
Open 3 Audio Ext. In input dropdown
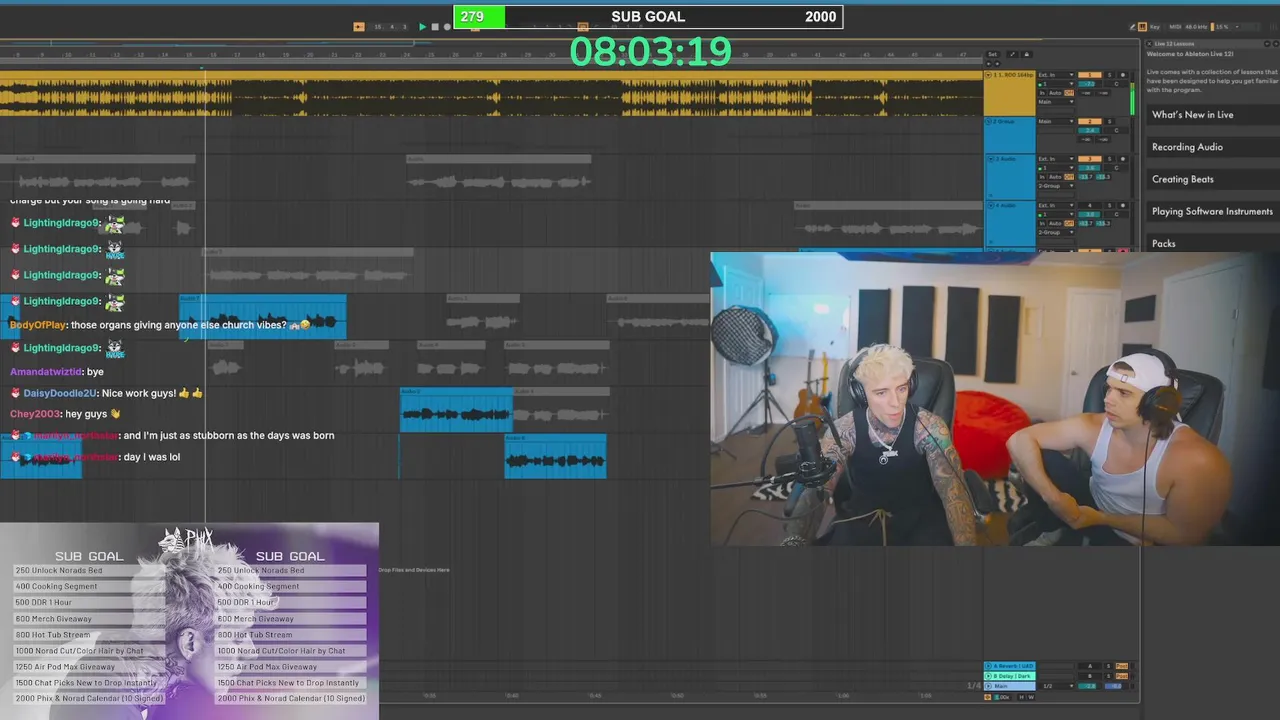point(1056,159)
